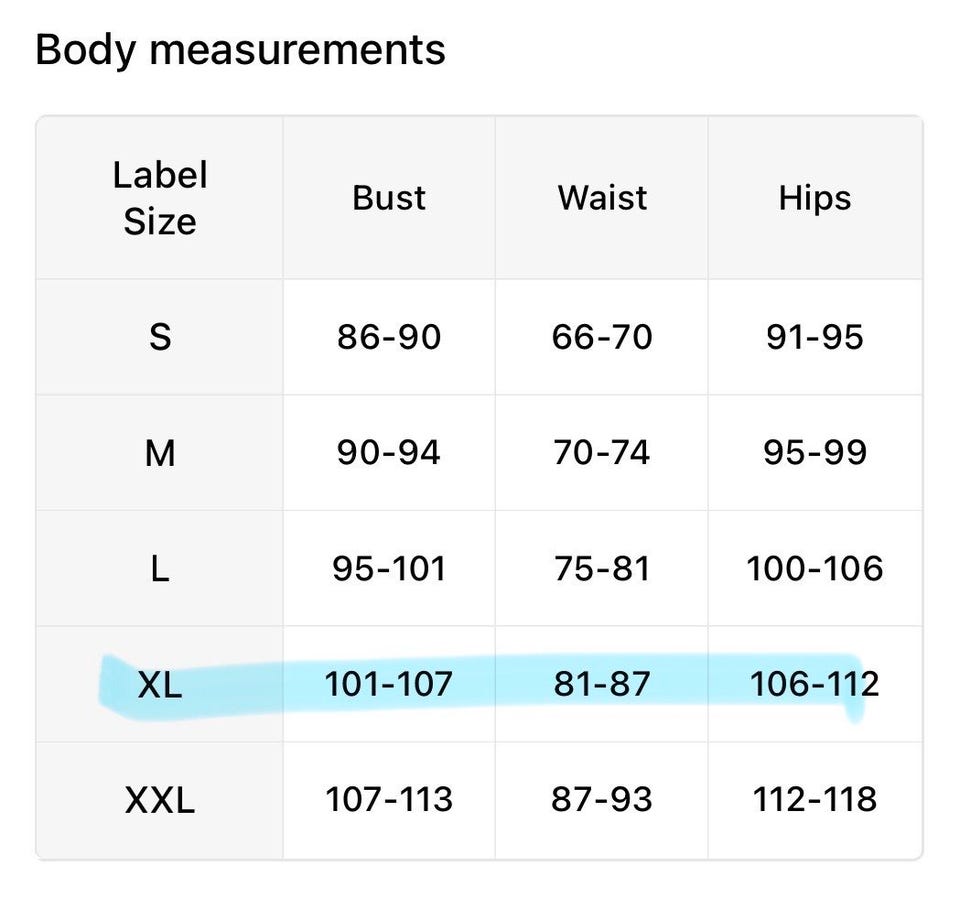Click the Hips column header
960x898 pixels.
click(x=815, y=199)
